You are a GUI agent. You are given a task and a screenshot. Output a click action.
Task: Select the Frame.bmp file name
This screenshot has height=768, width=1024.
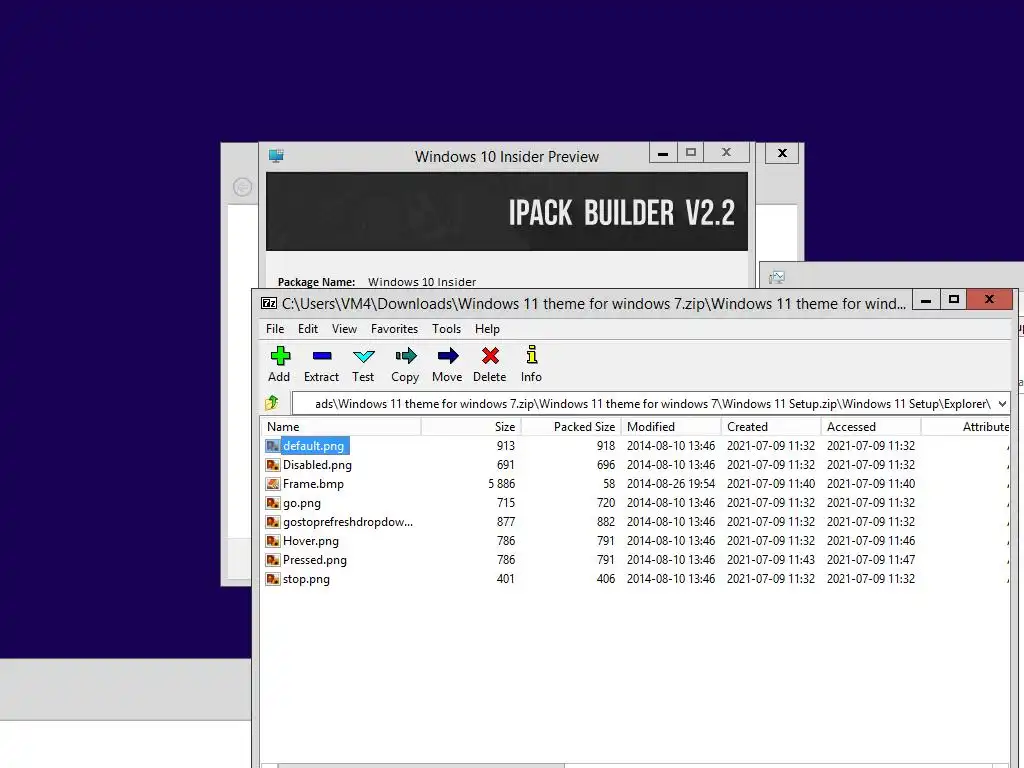[x=313, y=484]
